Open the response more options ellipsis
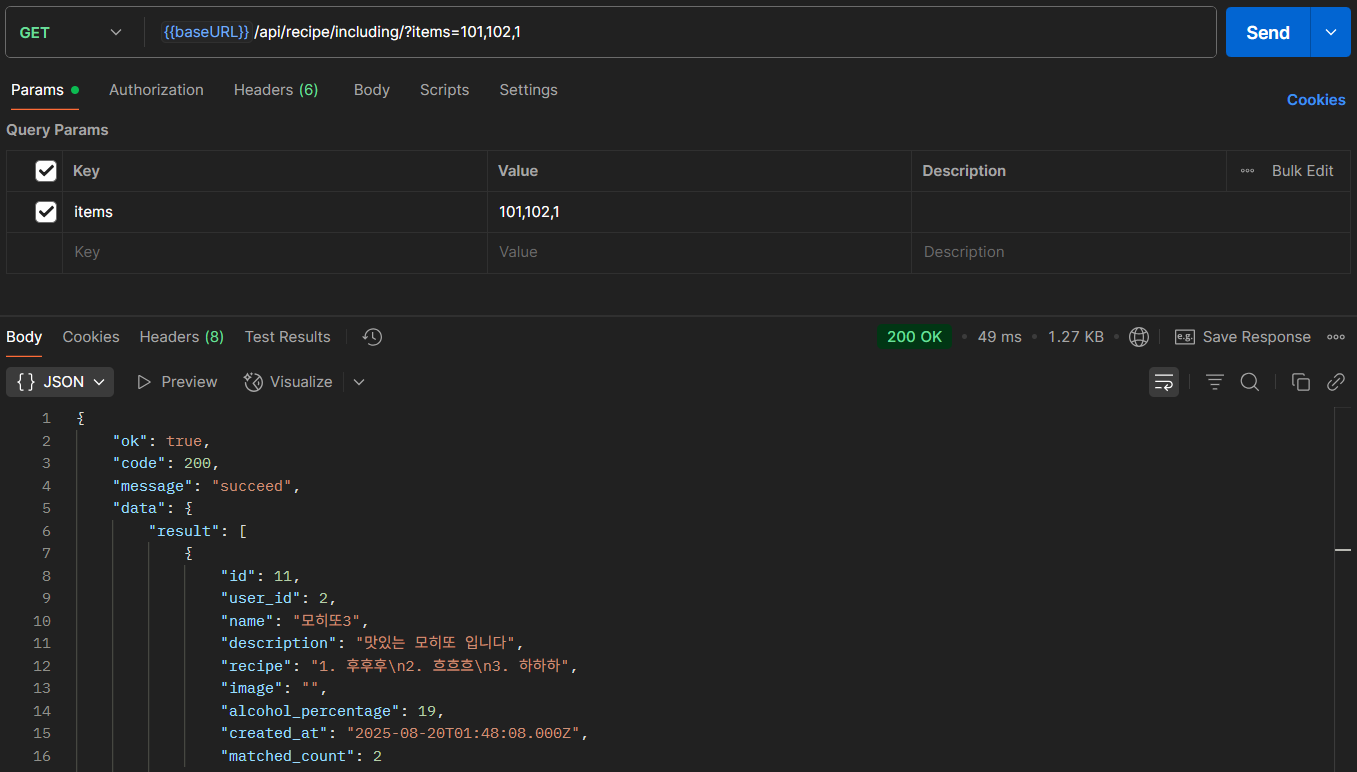Screen dimensions: 1357x772 click(1336, 337)
